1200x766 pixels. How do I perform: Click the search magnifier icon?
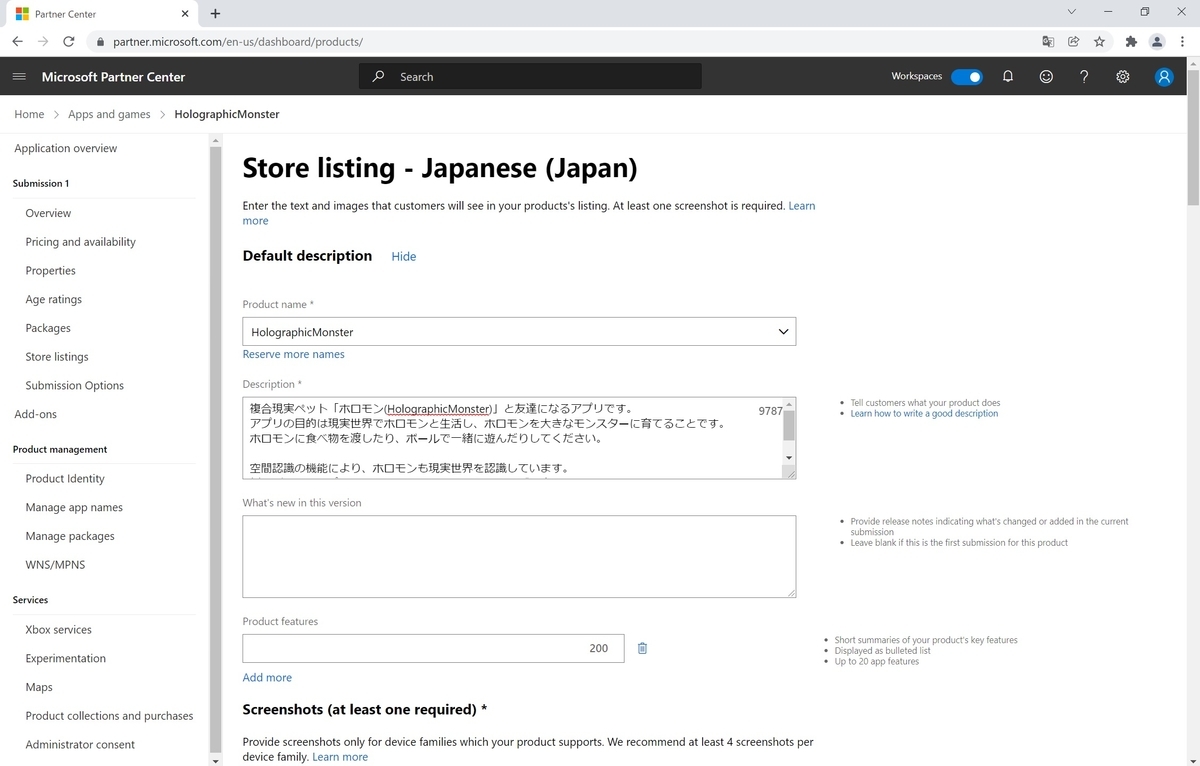pos(378,76)
